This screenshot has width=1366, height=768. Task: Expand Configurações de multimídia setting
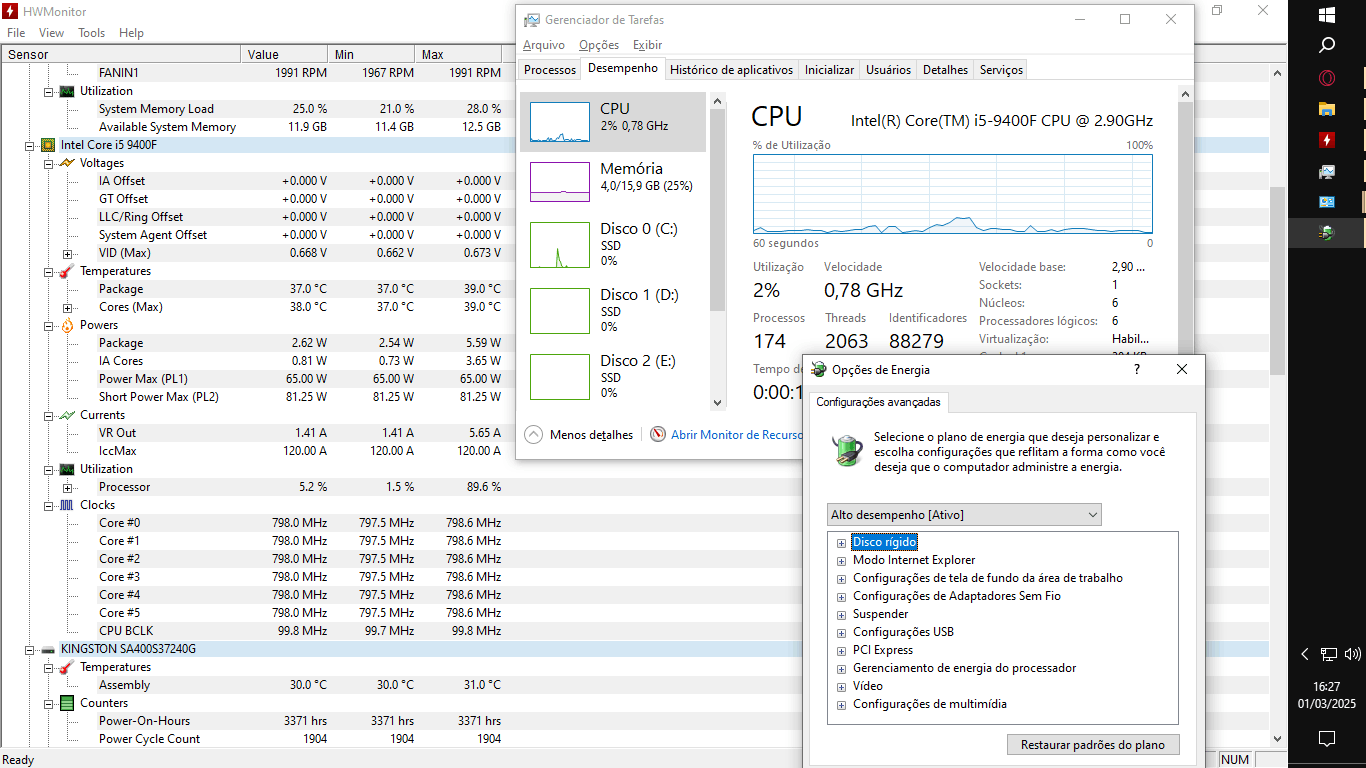(x=842, y=705)
